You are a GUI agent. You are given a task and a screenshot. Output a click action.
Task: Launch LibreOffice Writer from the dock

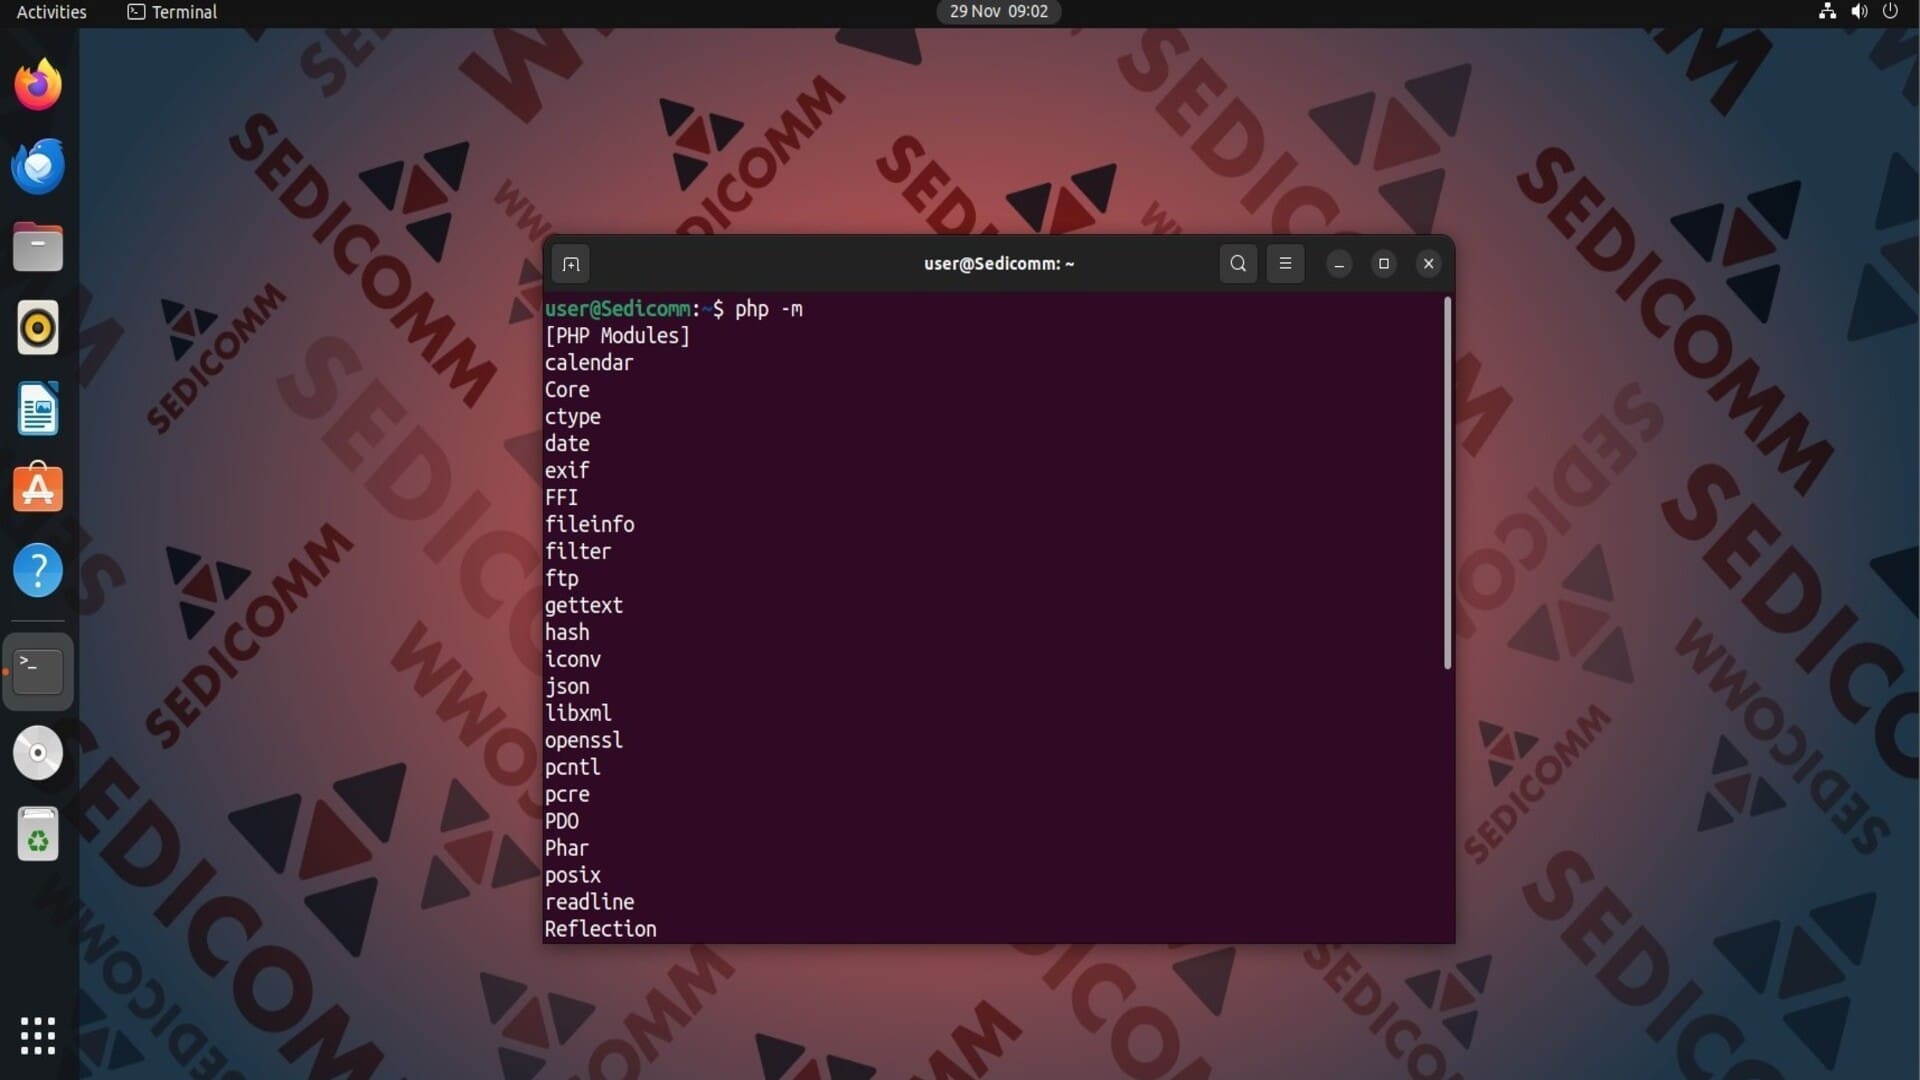coord(38,408)
